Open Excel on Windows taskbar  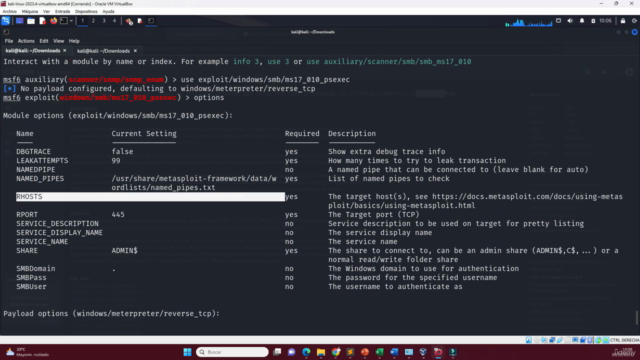(380, 352)
